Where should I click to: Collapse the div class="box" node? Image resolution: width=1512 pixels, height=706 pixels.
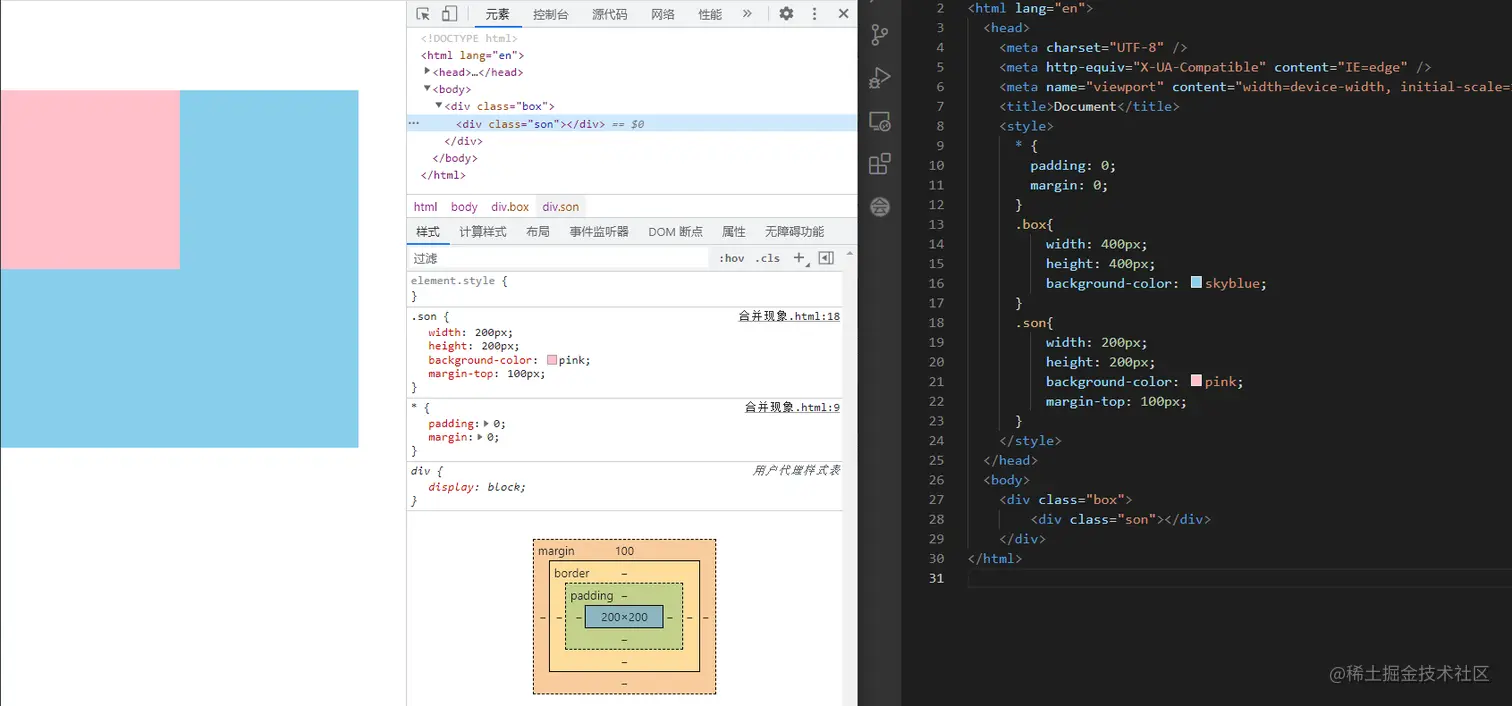(439, 106)
